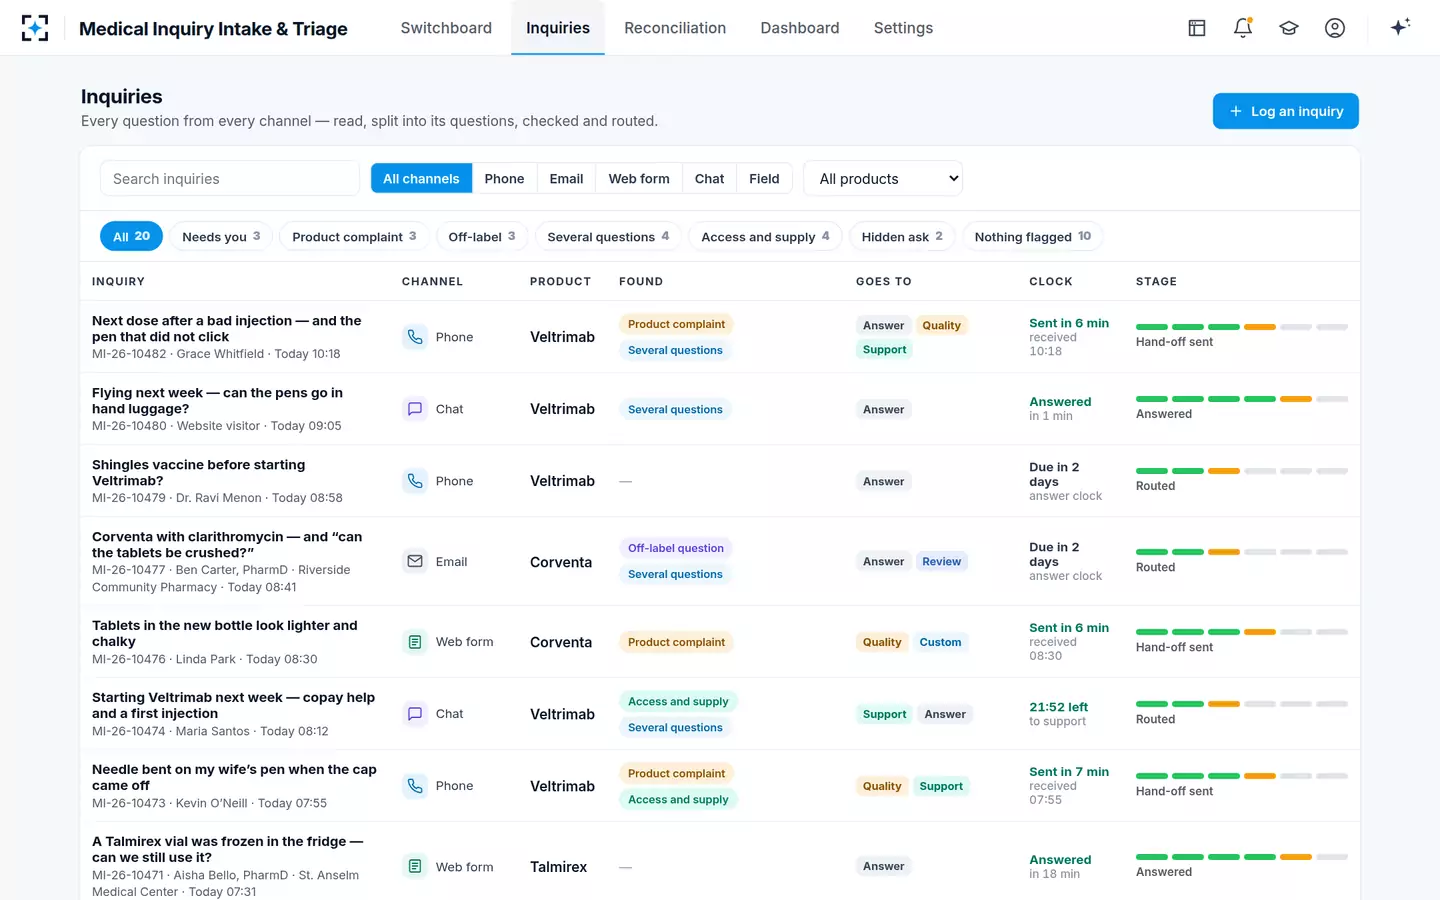Screen dimensions: 1440x900
Task: Open the Settings tab
Action: (903, 28)
